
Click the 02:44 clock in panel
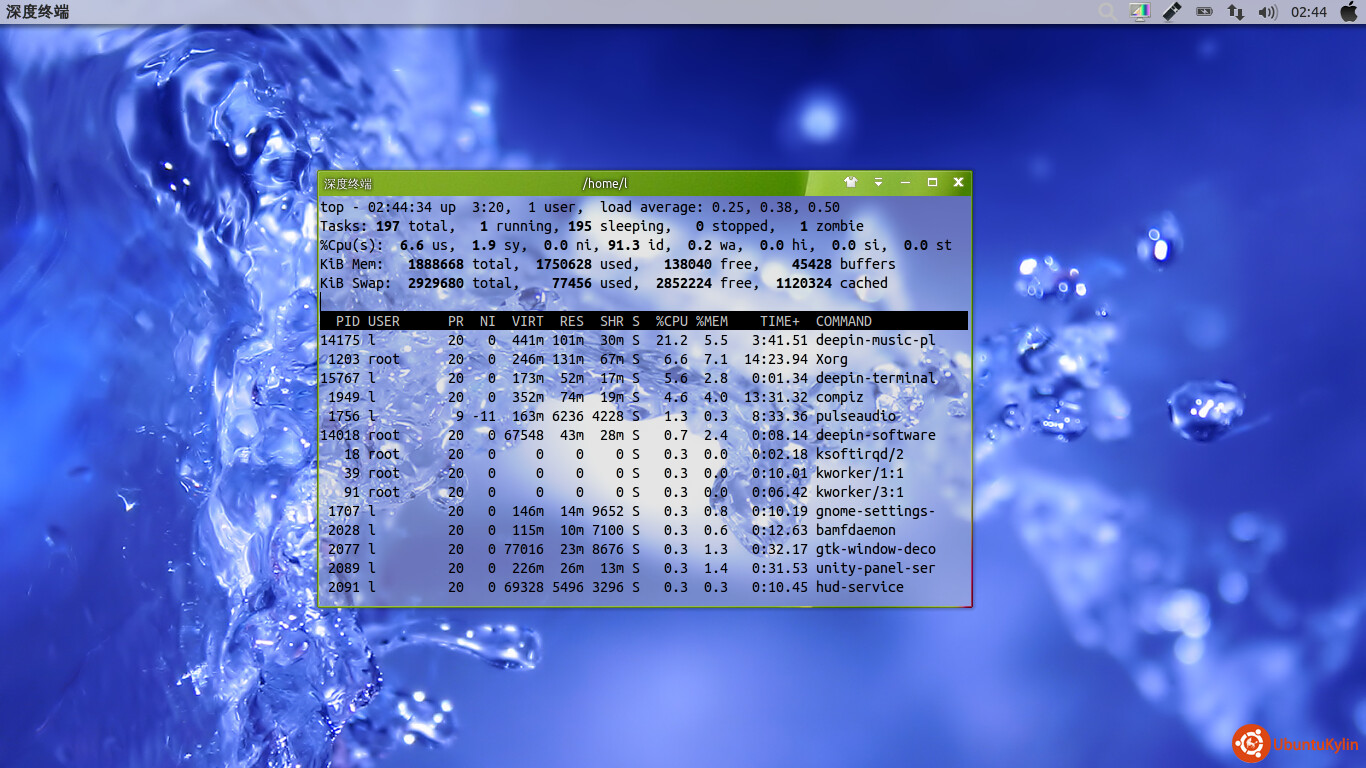[x=1309, y=12]
